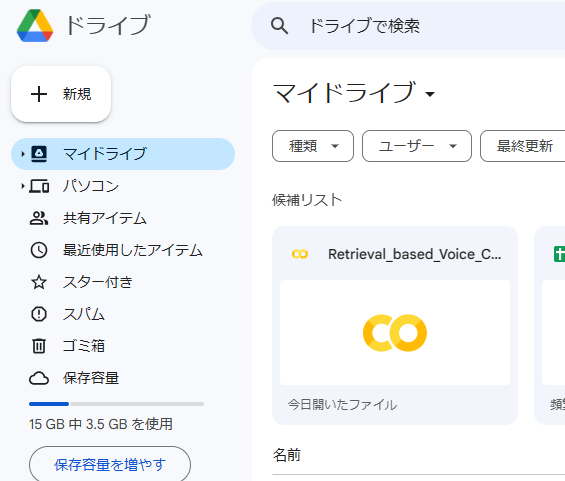Click the storage usage progress bar
Viewport: 565px width, 481px height.
click(116, 404)
